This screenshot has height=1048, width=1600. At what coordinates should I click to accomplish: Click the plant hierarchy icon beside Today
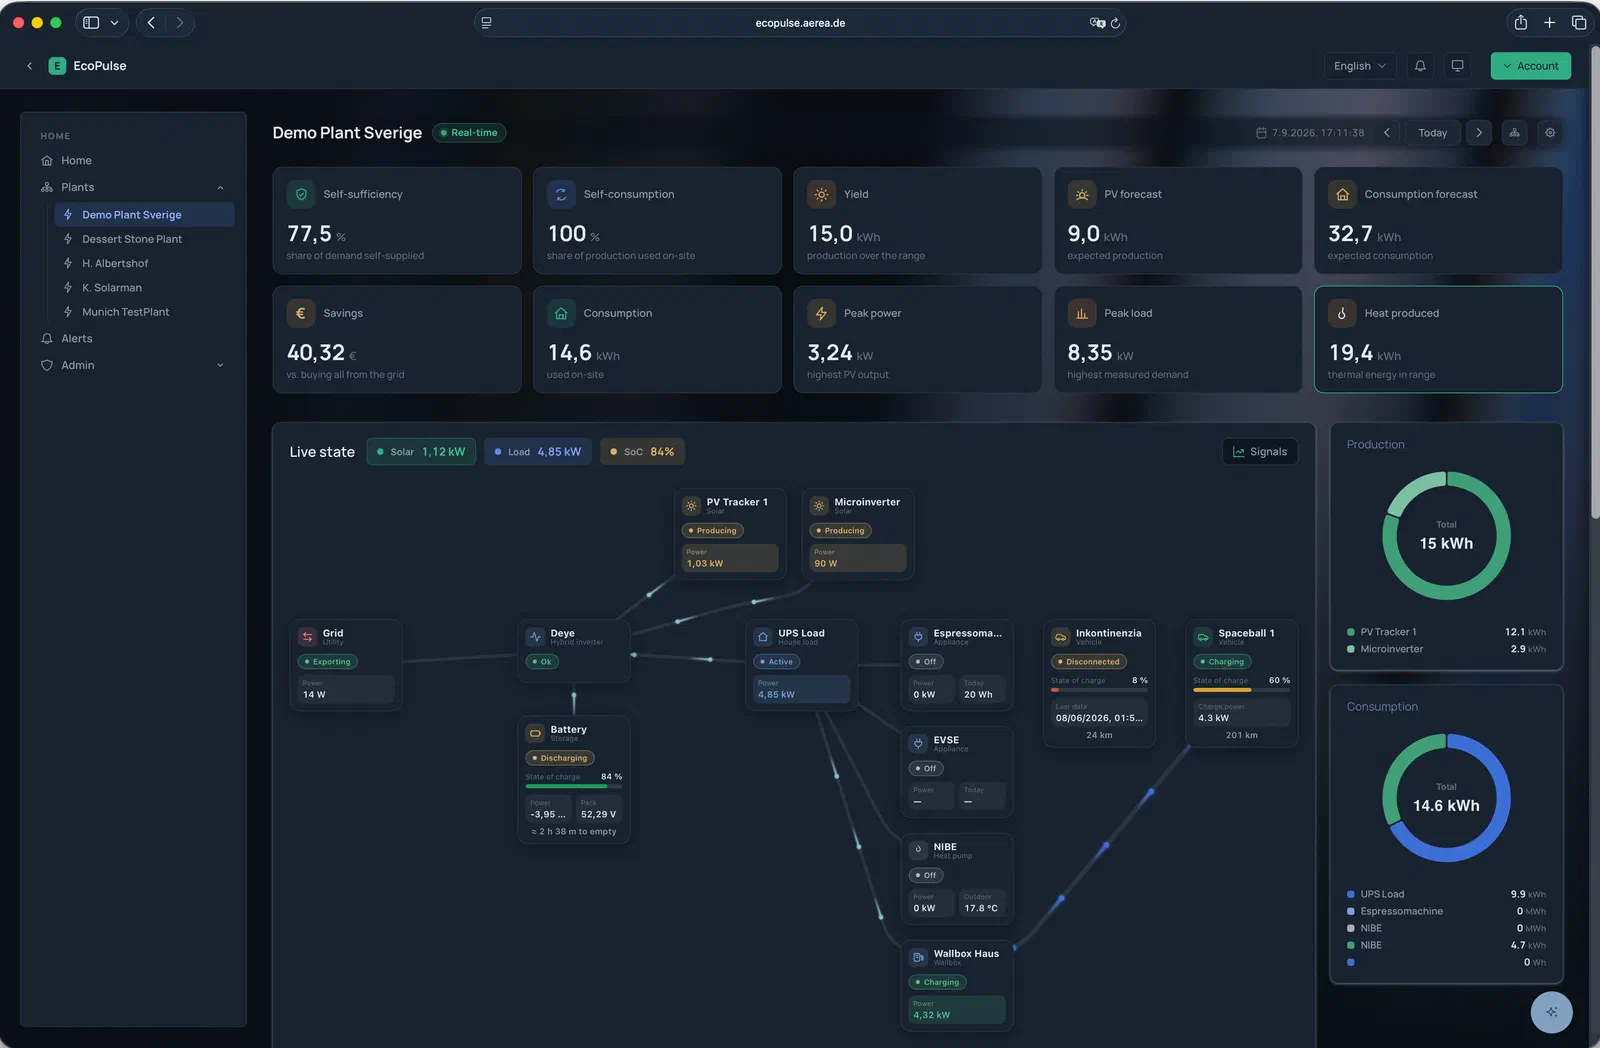[x=1515, y=133]
